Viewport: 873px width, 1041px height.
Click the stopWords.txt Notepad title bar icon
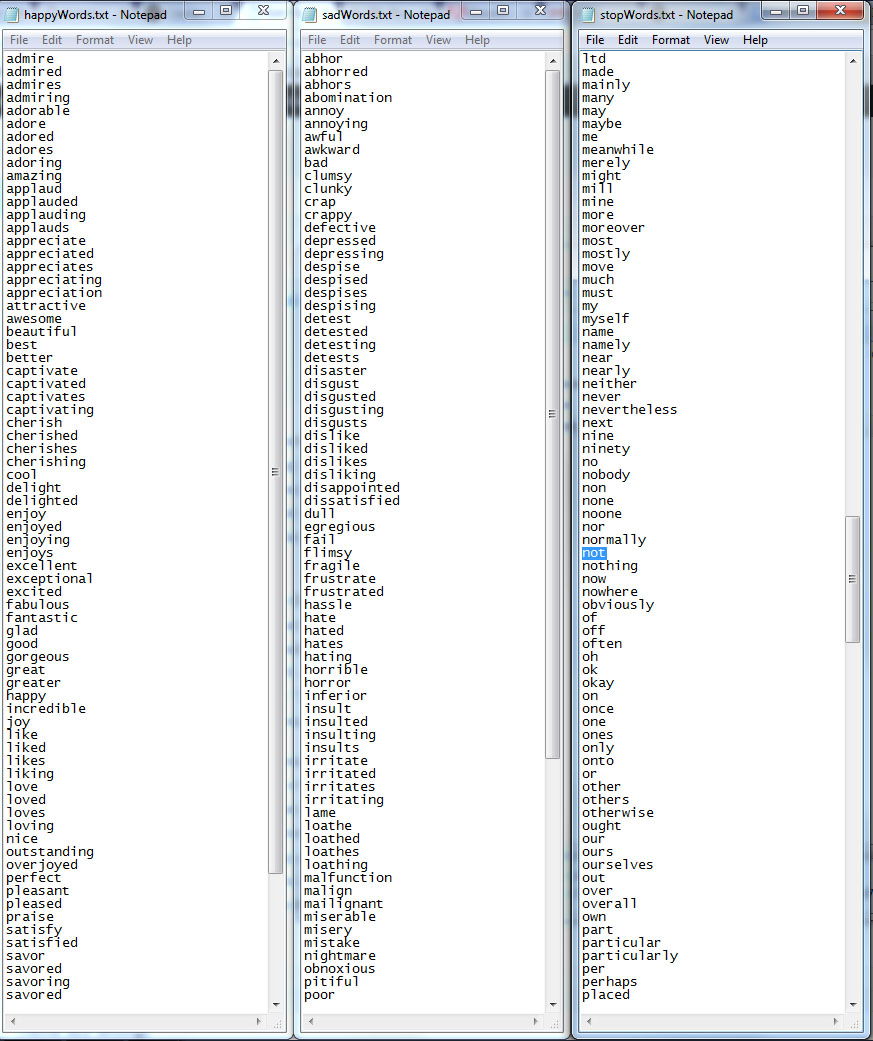[588, 14]
